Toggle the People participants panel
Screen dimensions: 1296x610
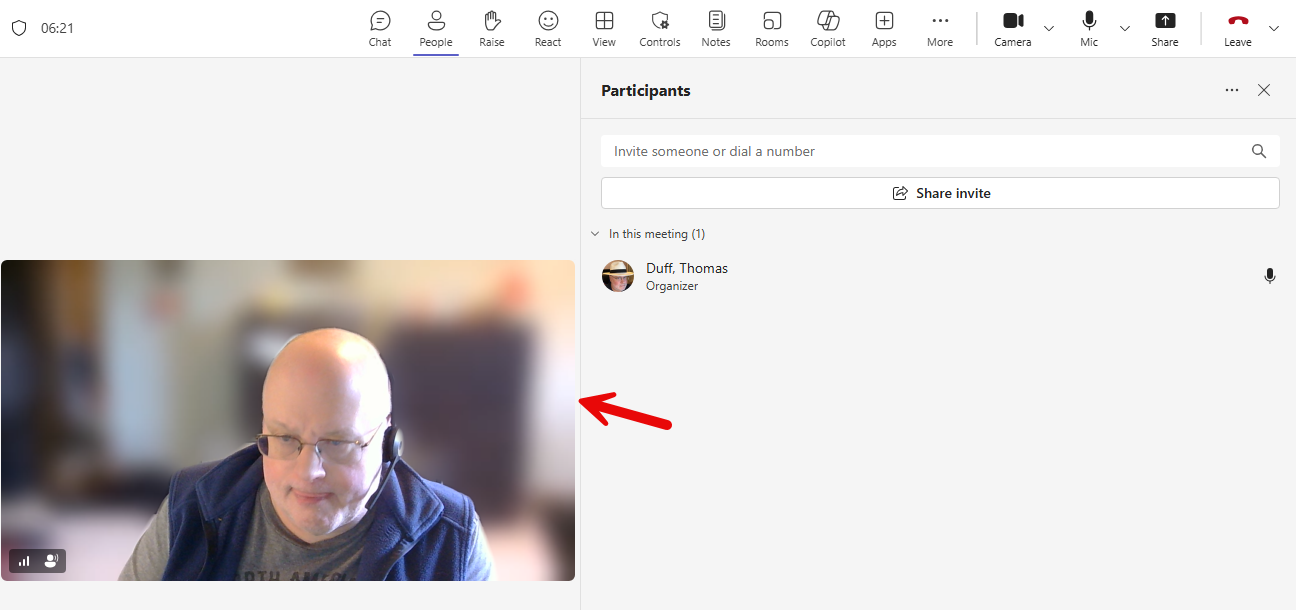click(x=436, y=28)
